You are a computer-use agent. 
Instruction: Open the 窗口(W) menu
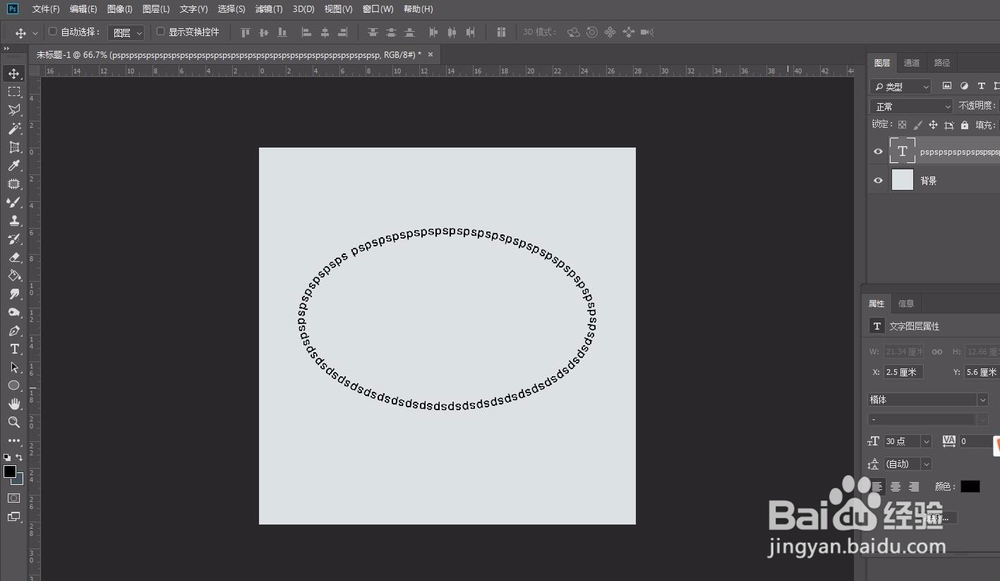pyautogui.click(x=378, y=9)
